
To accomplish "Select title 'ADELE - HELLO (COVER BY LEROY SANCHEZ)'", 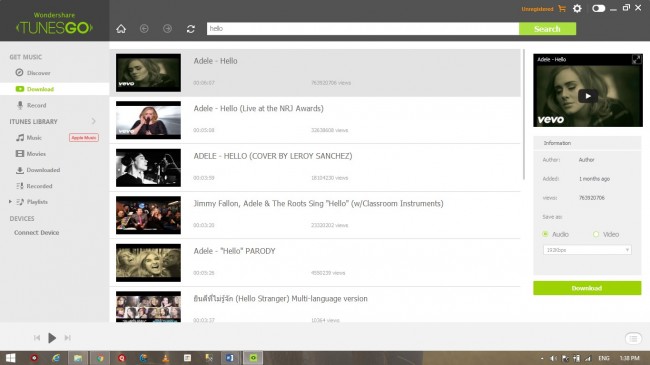I will tap(273, 156).
